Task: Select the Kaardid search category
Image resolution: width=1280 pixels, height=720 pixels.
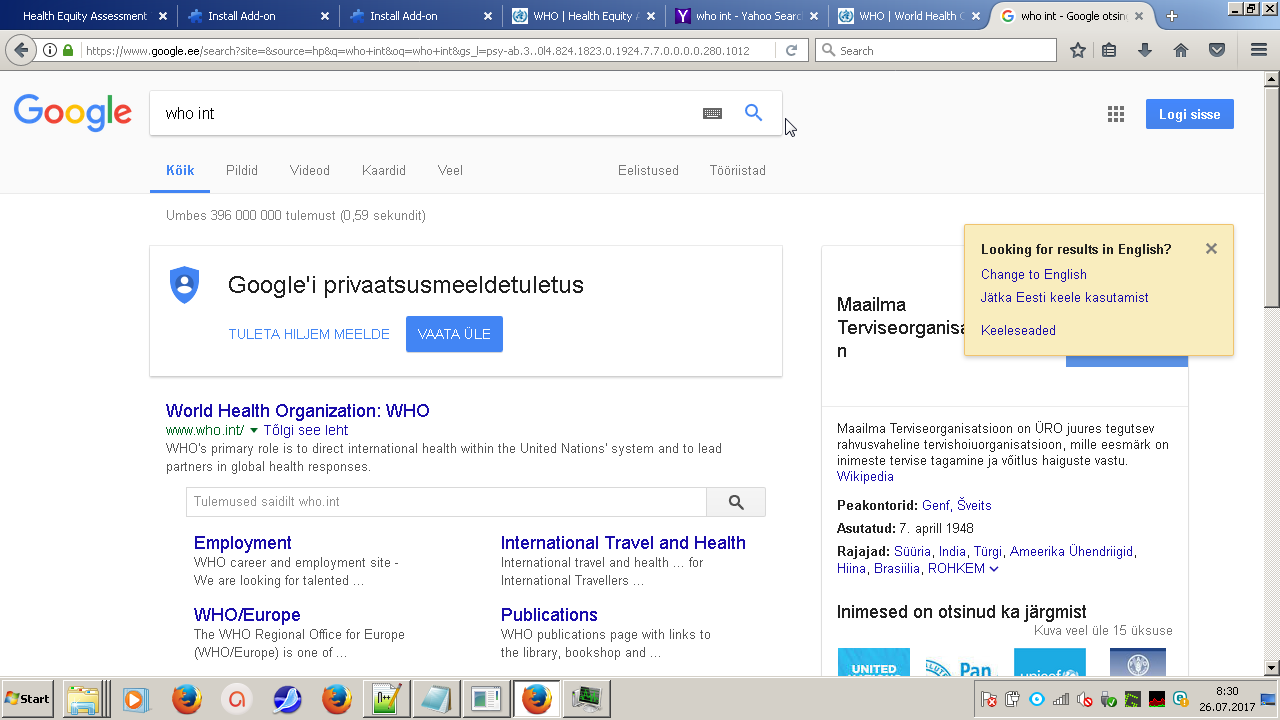Action: pos(384,171)
